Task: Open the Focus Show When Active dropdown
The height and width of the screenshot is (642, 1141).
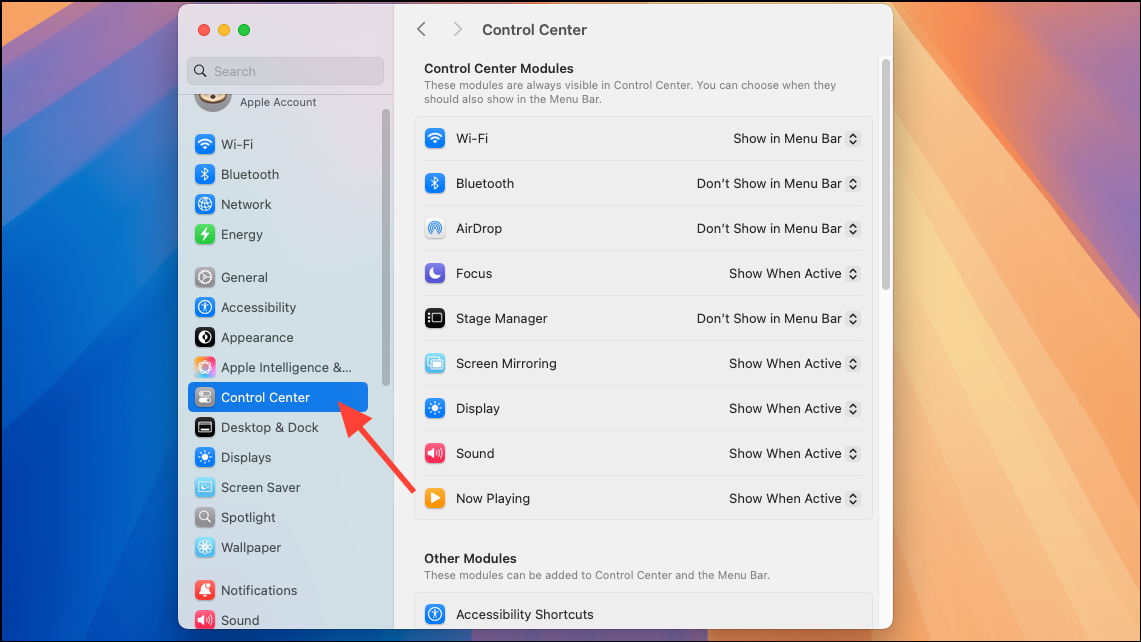Action: (794, 274)
